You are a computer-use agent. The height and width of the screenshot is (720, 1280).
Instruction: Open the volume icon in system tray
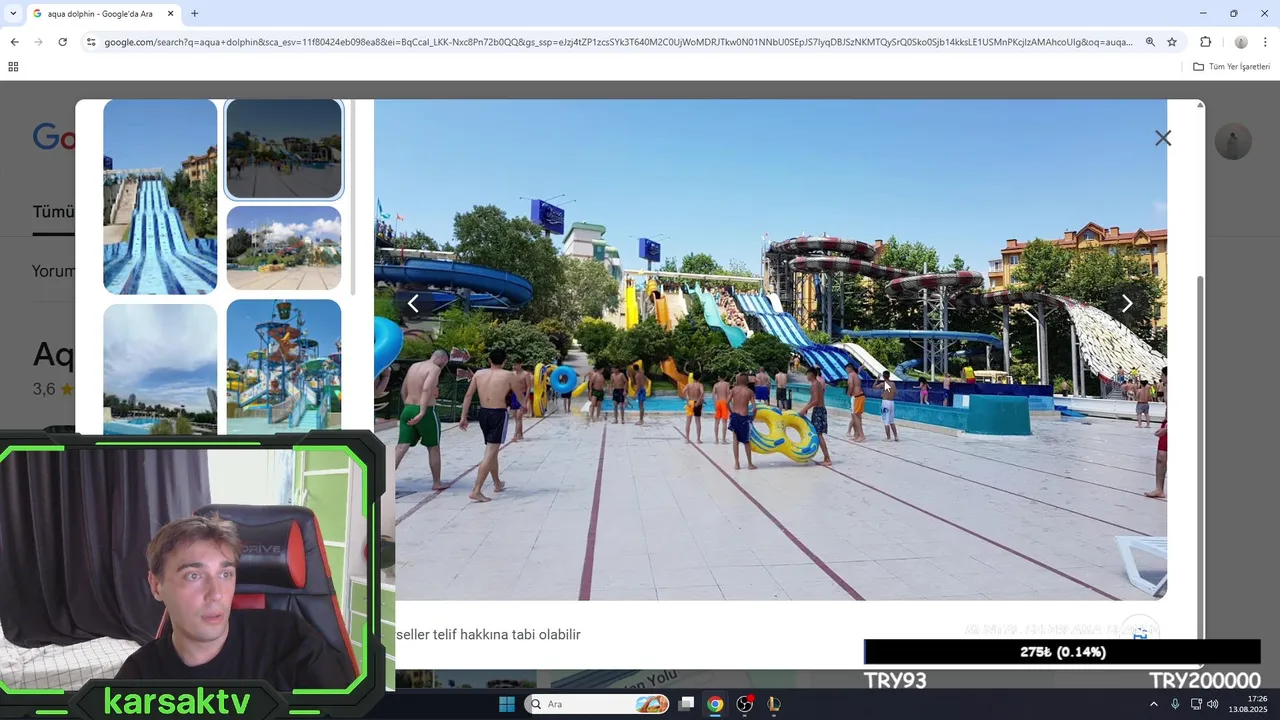tap(1213, 704)
